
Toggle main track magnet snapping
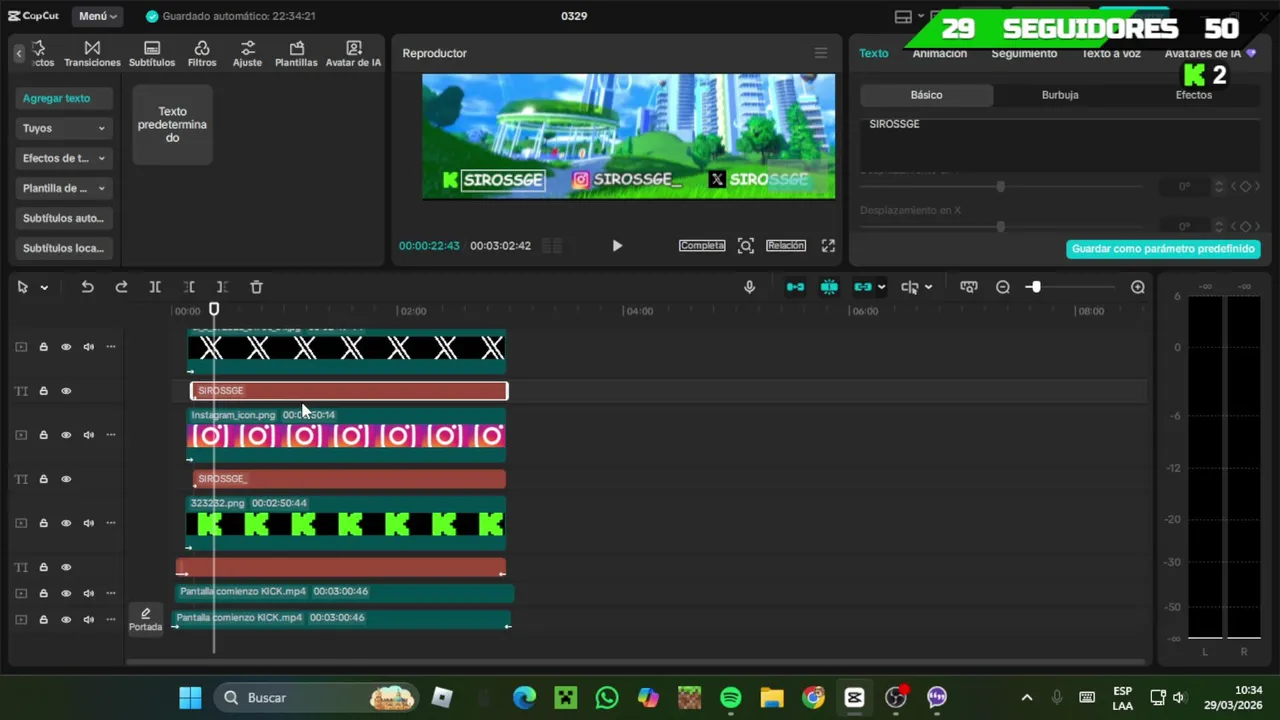tap(795, 287)
